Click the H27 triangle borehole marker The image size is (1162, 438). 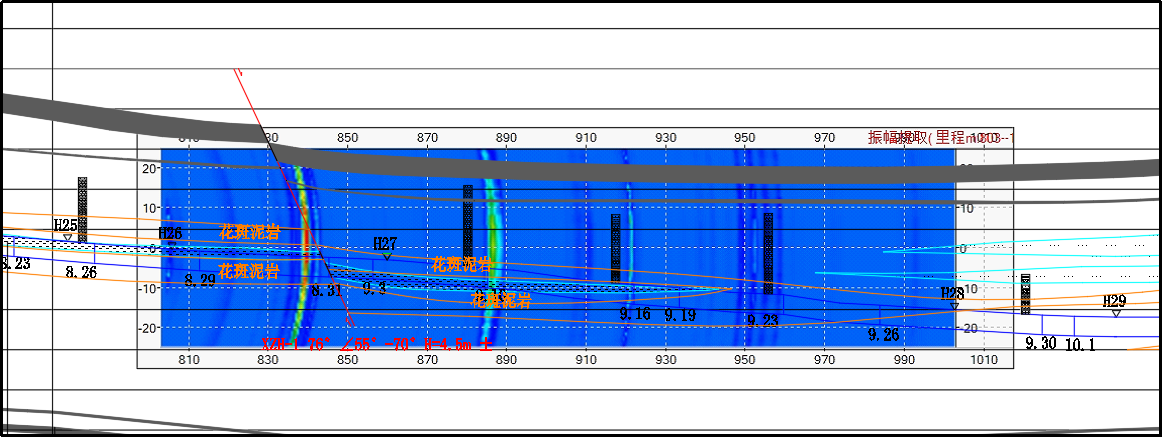pos(386,257)
